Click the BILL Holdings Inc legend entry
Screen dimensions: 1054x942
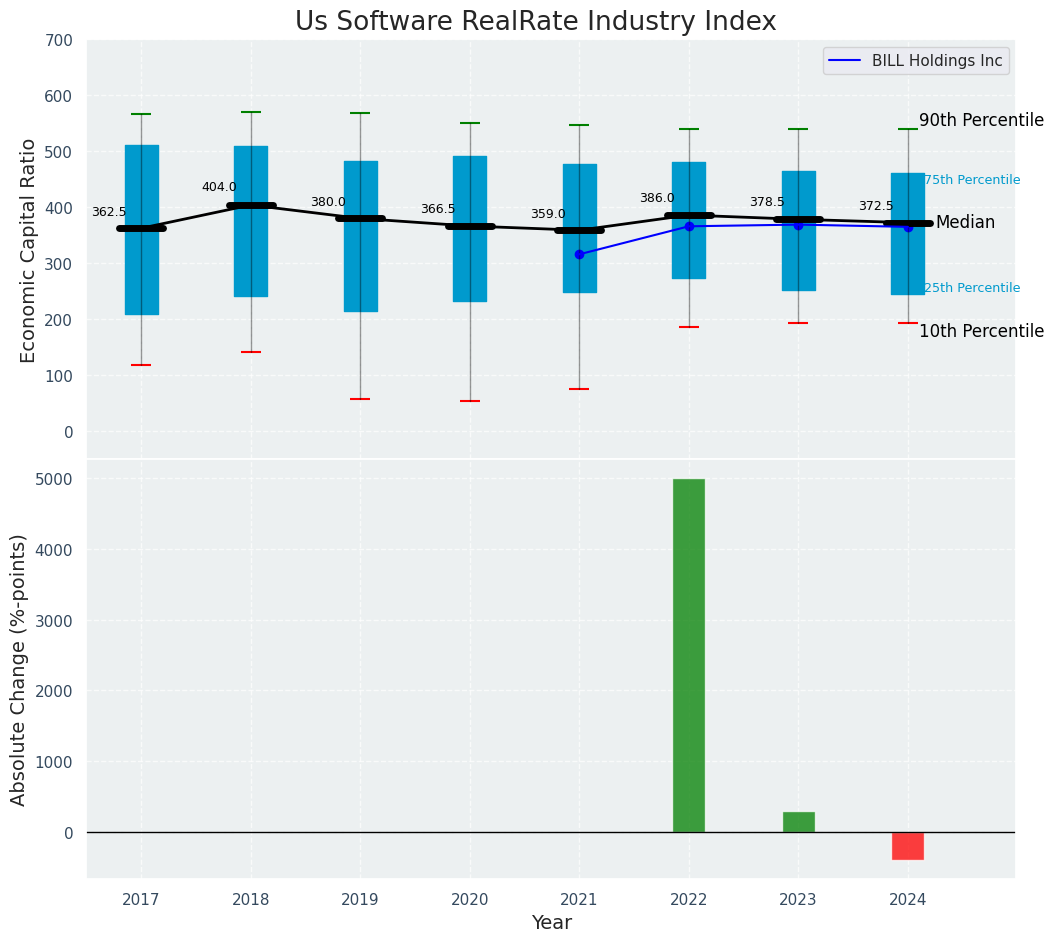coord(916,61)
